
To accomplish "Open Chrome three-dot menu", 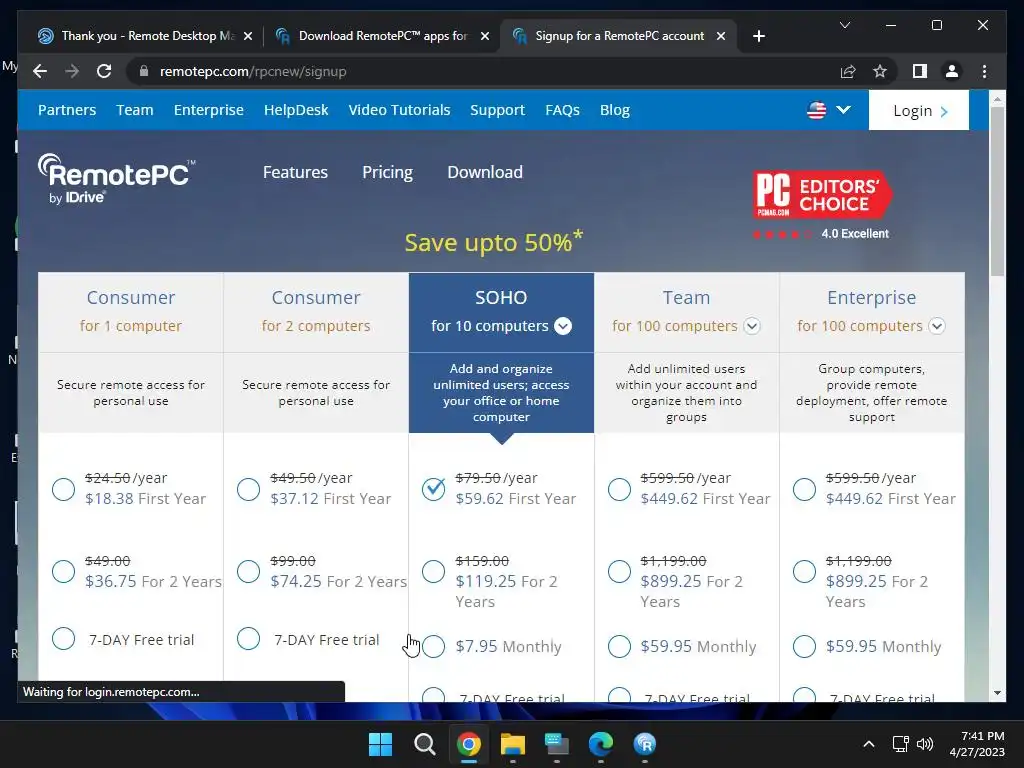I will [984, 71].
